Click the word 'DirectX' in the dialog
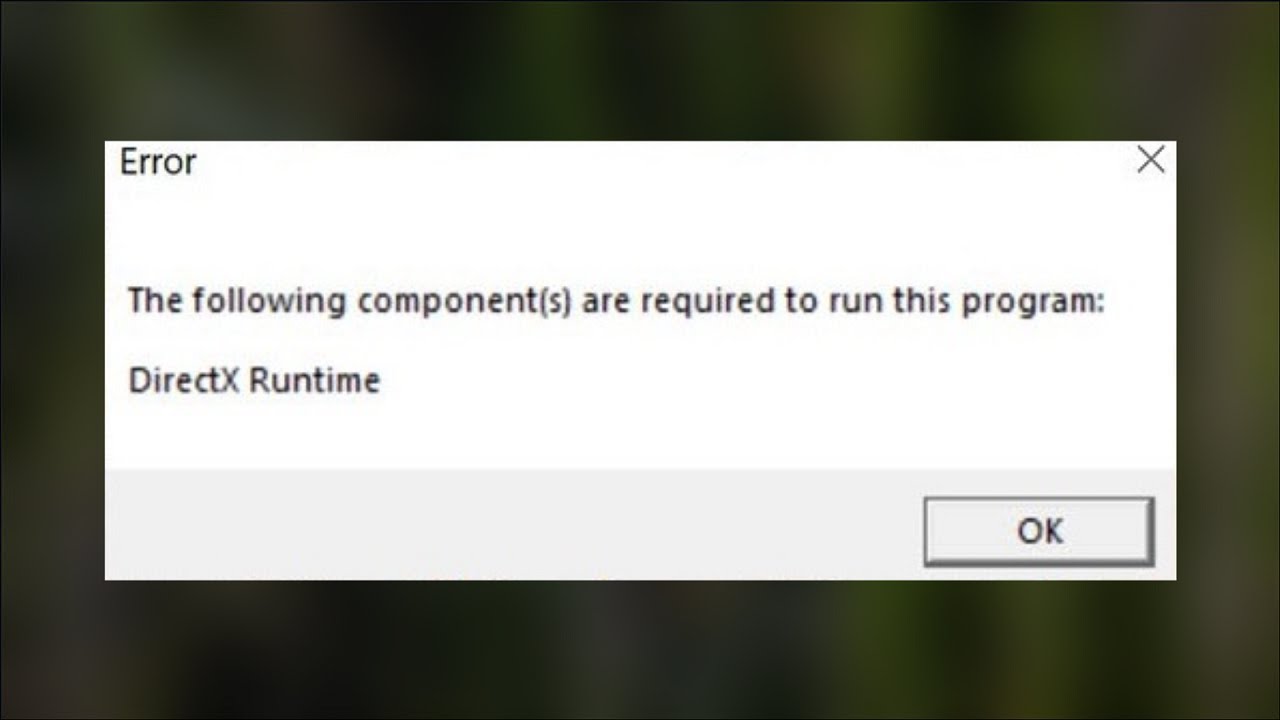The width and height of the screenshot is (1280, 720). click(x=184, y=381)
